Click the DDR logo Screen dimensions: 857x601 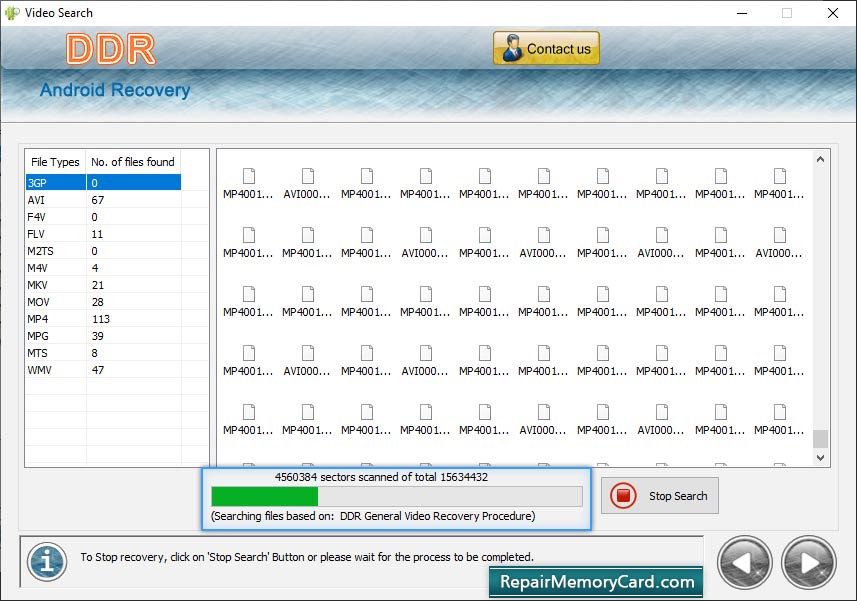pyautogui.click(x=111, y=49)
